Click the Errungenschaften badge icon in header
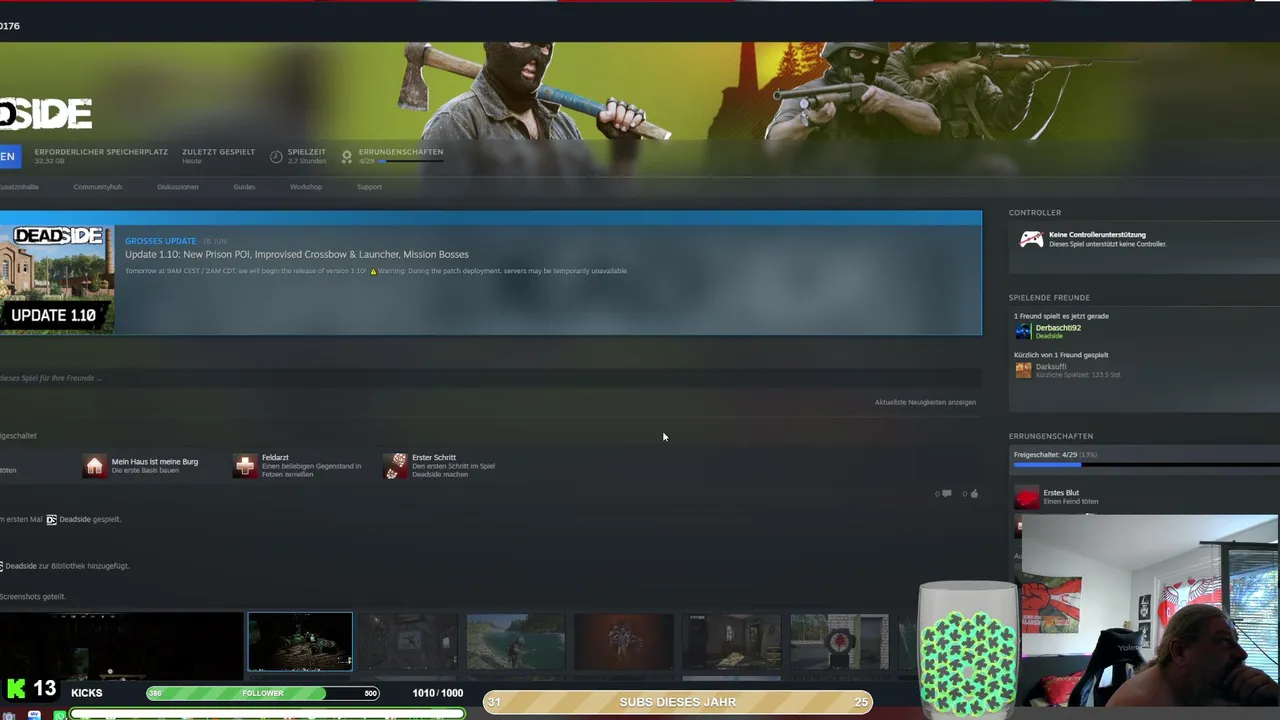 coord(347,156)
